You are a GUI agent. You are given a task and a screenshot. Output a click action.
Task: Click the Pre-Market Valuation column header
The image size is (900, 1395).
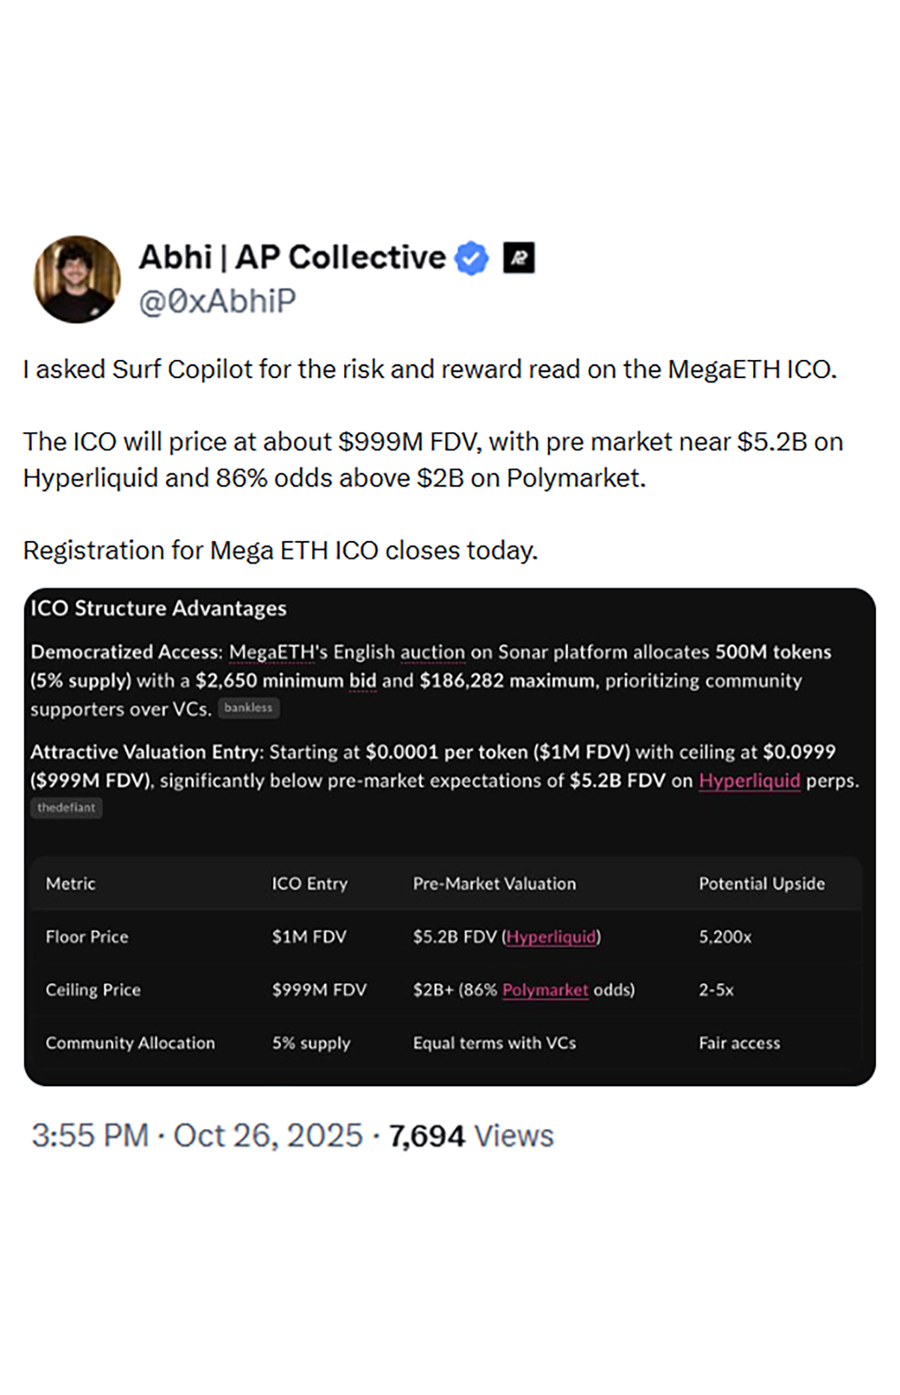tap(494, 884)
